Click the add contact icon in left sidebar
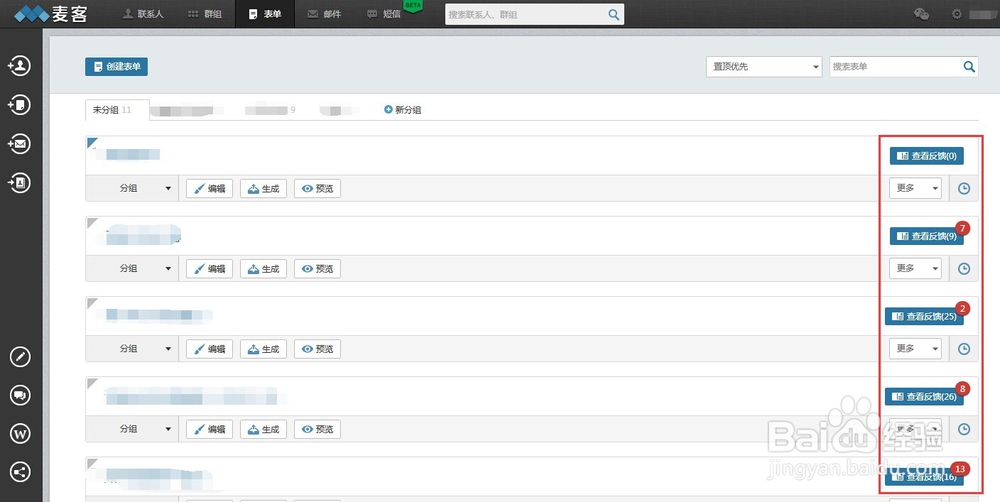The height and width of the screenshot is (502, 1000). click(x=19, y=65)
